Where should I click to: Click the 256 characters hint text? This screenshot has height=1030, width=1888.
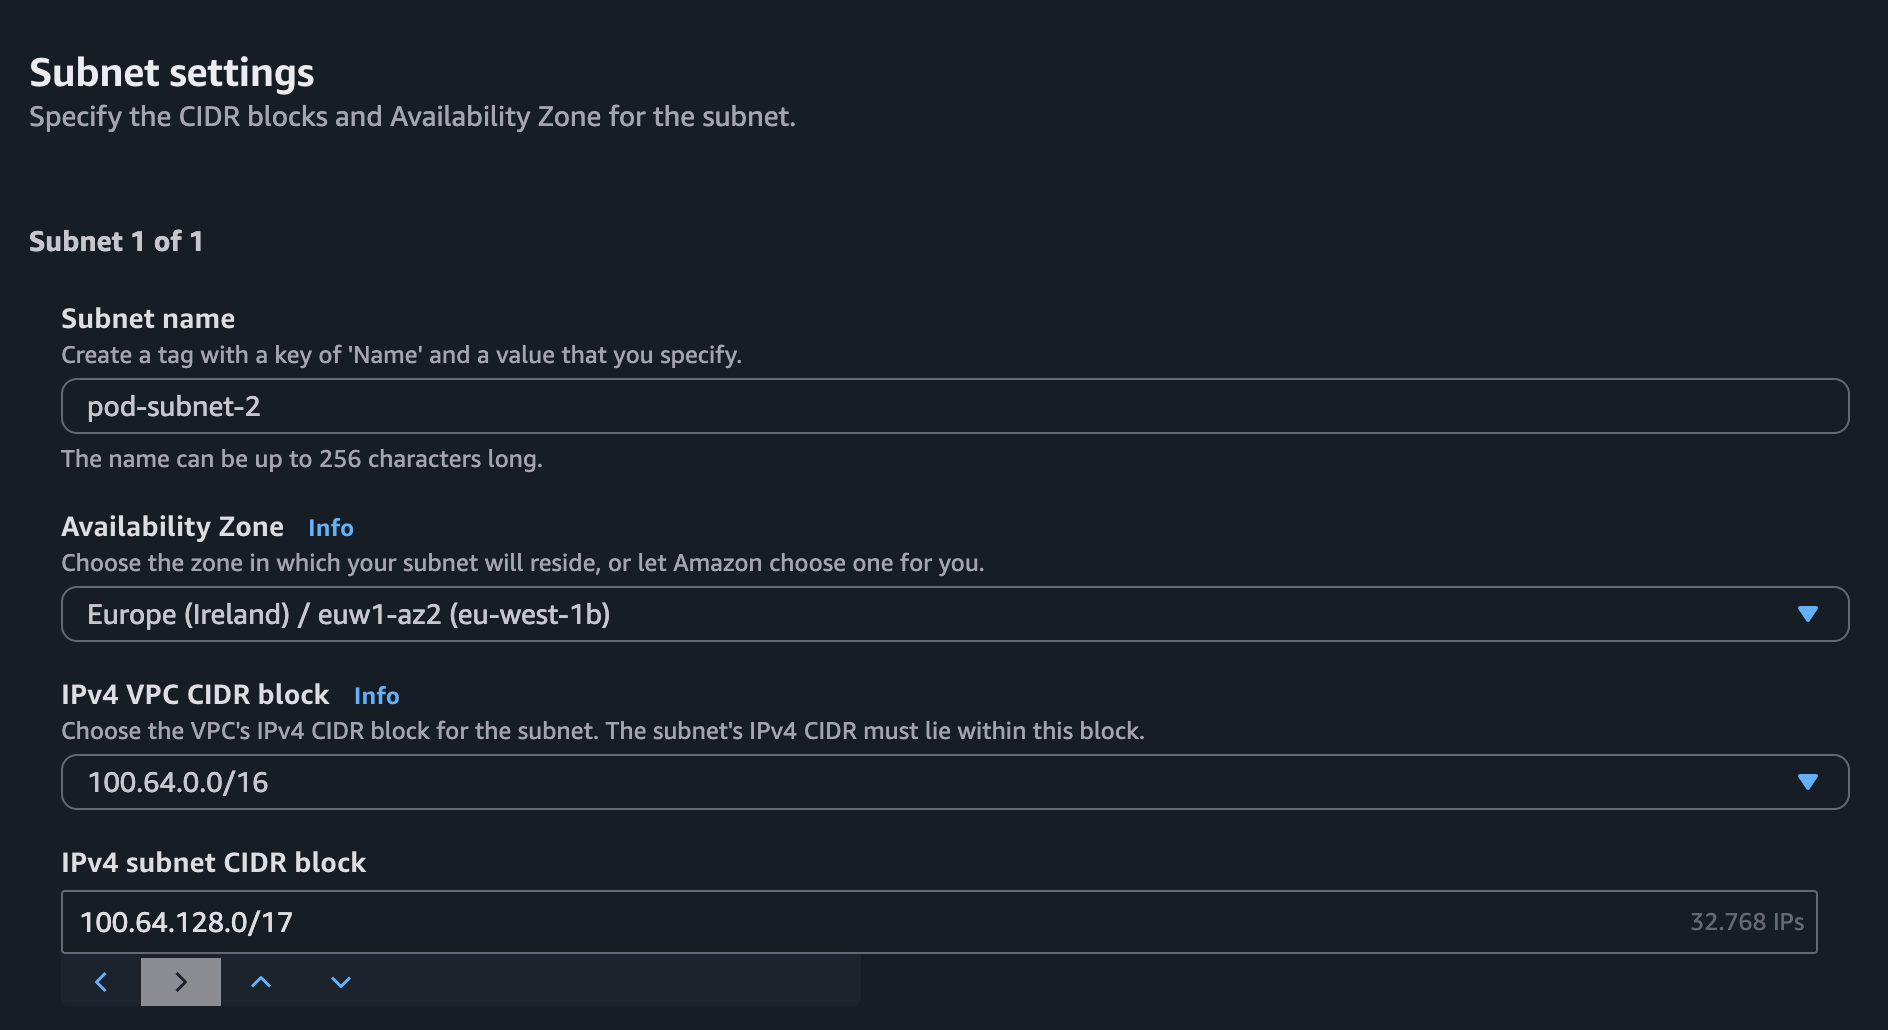(301, 459)
